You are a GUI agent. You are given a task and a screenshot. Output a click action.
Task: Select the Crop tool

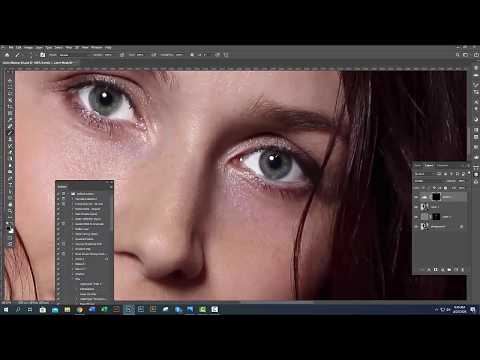coord(10,107)
